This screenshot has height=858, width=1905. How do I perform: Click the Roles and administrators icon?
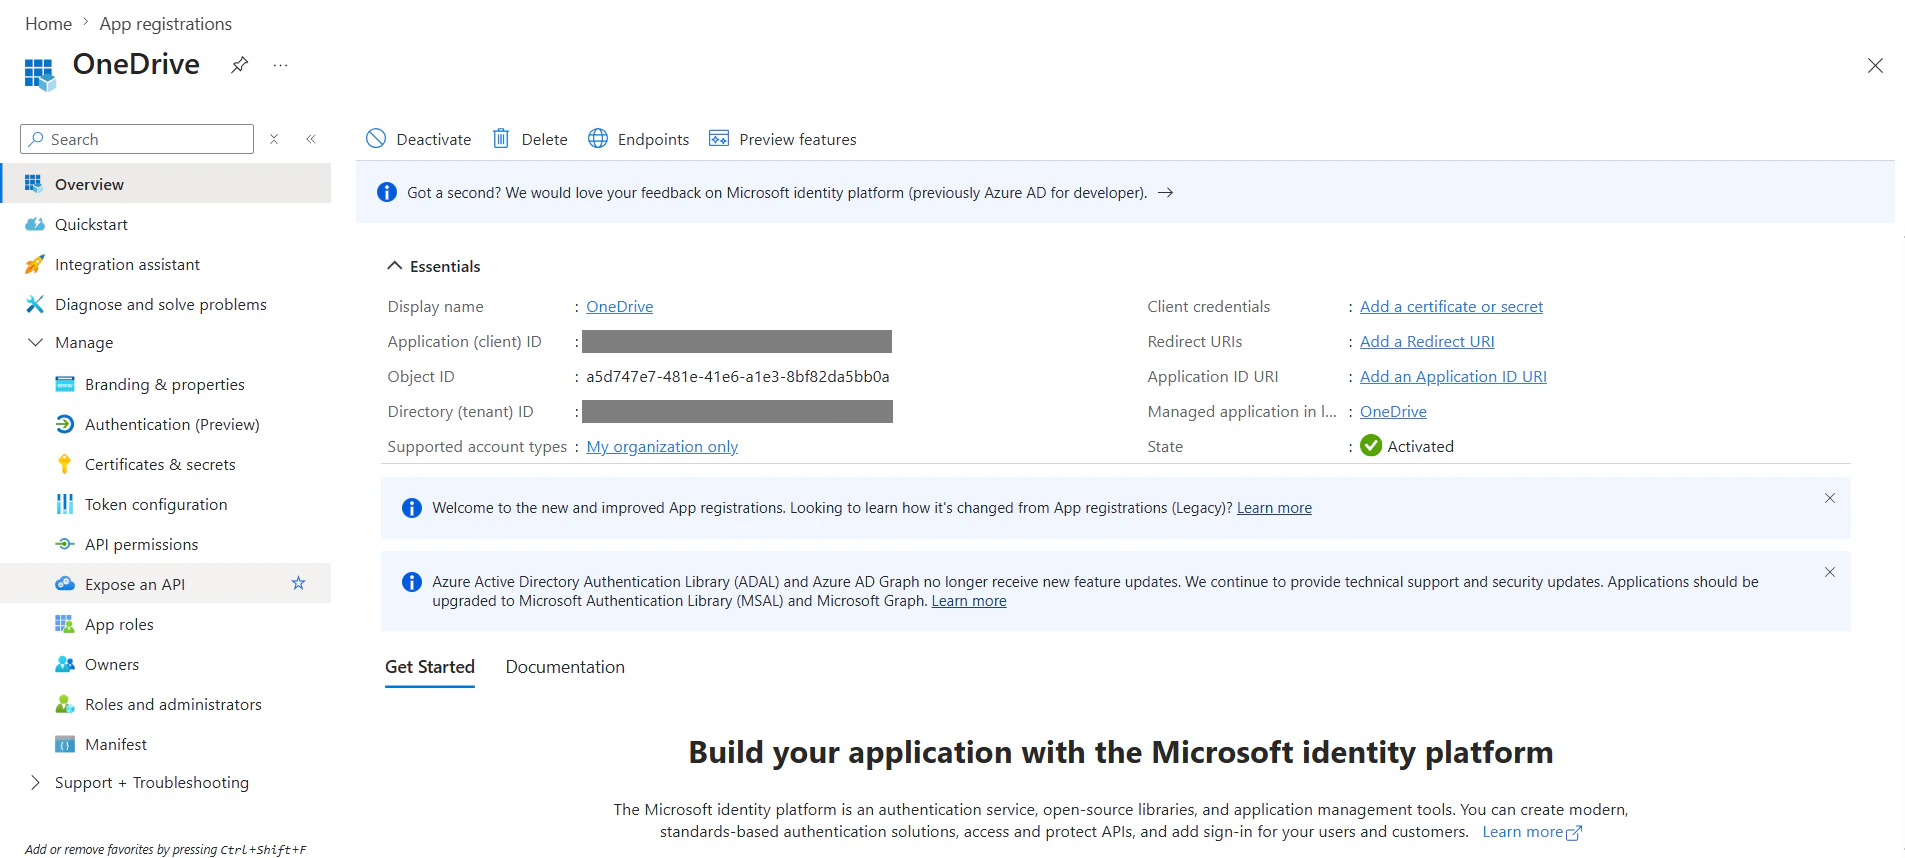coord(65,704)
